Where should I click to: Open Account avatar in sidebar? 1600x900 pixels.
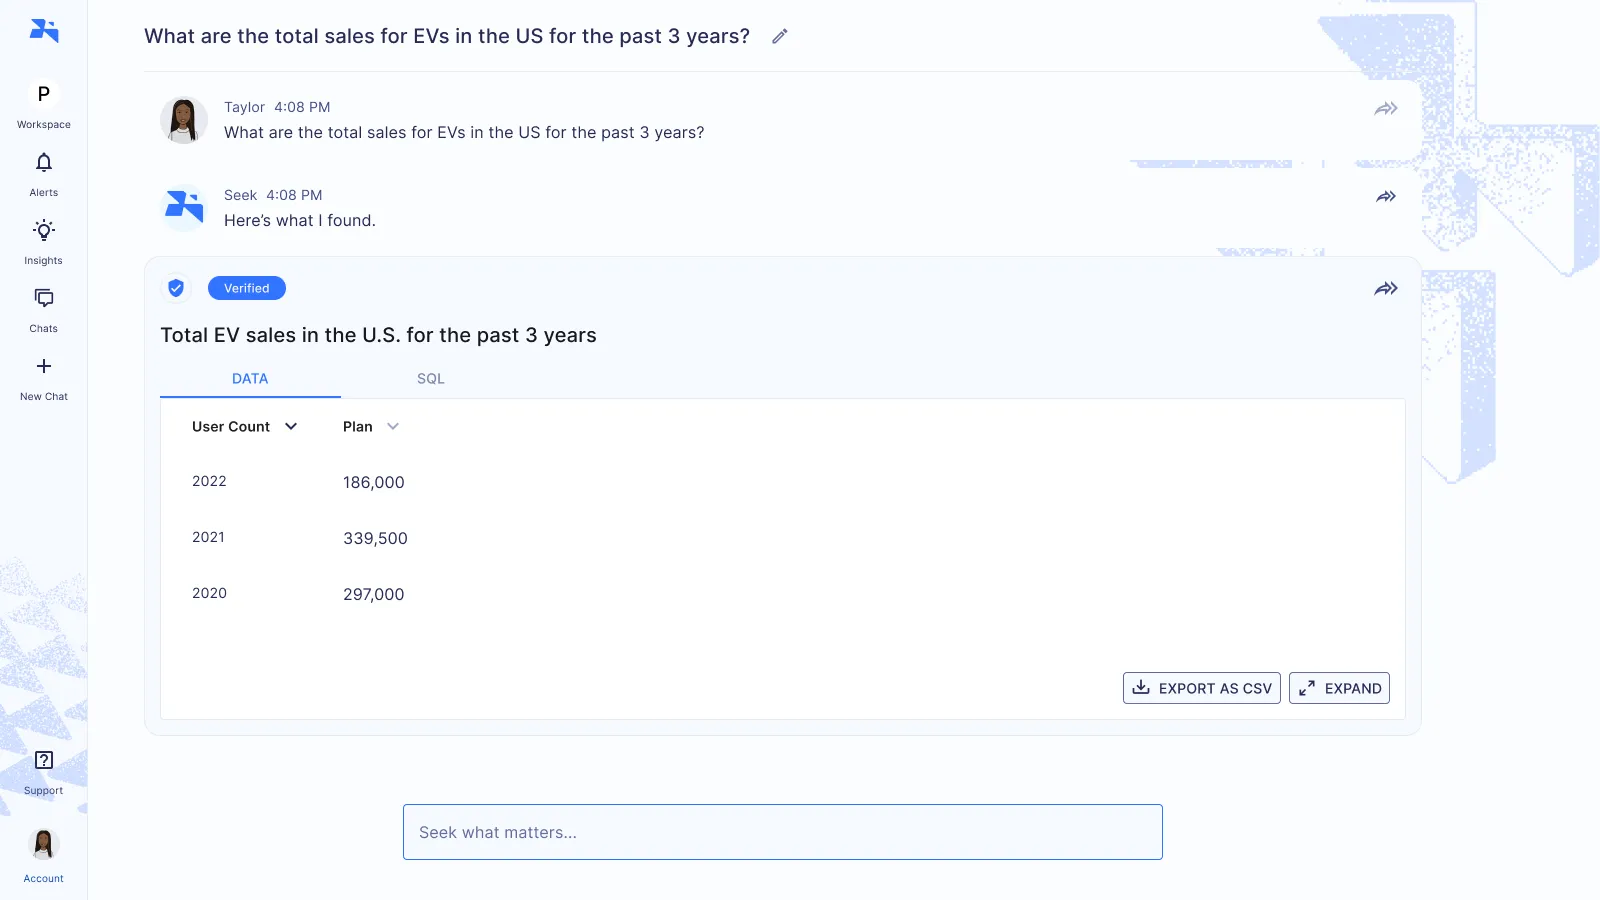44,845
